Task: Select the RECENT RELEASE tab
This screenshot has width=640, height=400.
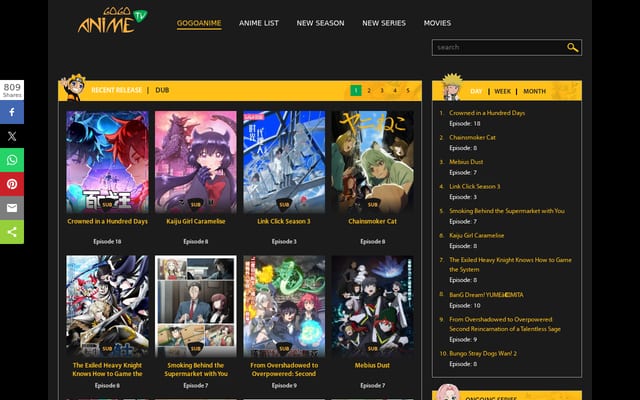Action: tap(117, 90)
